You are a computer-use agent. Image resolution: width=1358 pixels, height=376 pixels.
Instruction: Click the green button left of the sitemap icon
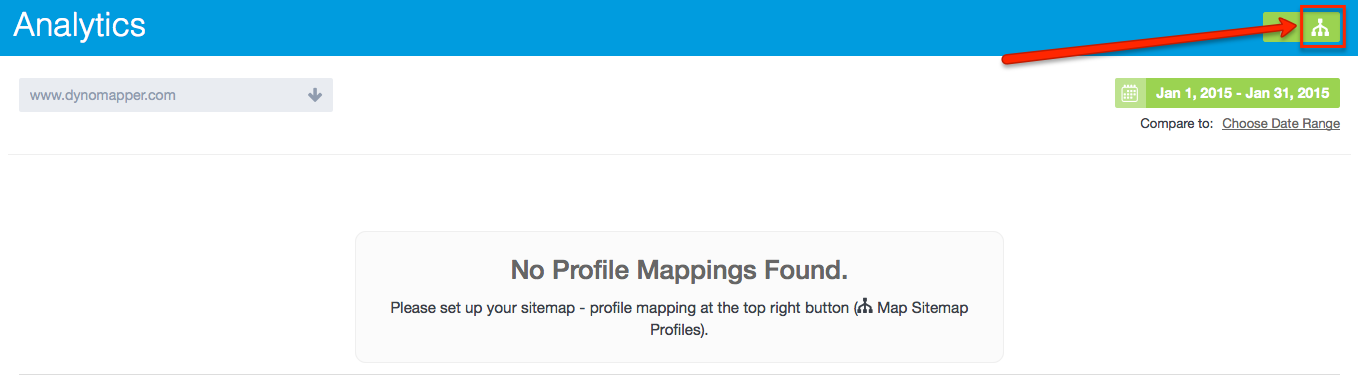pos(1280,28)
